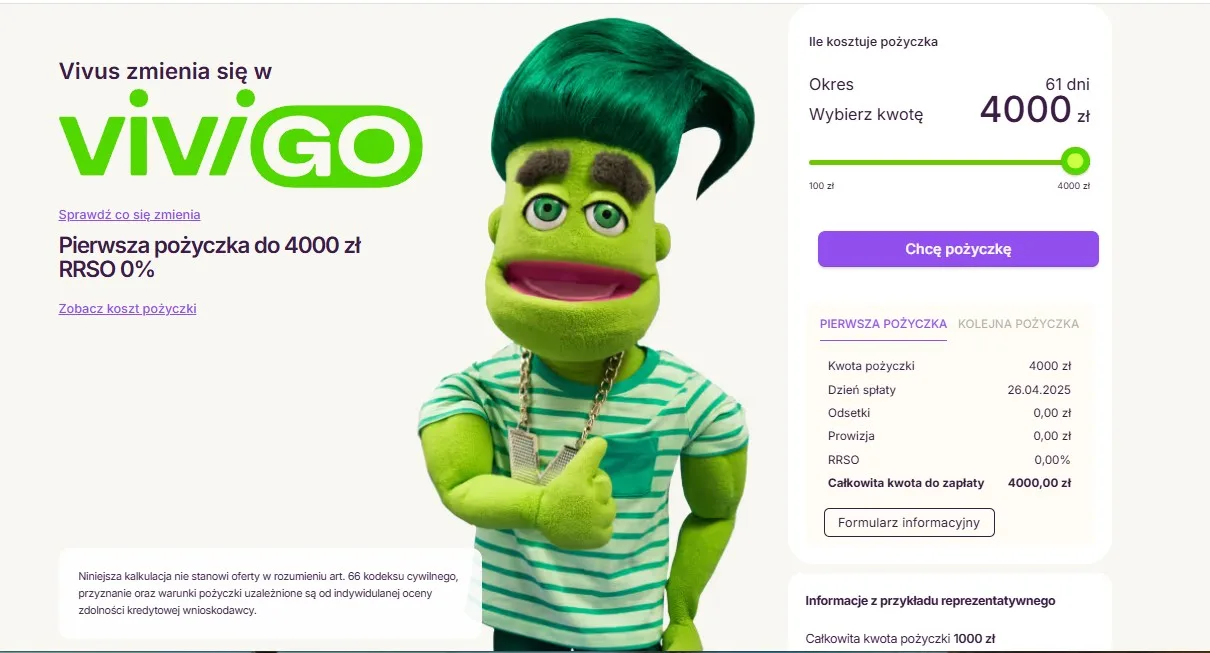
Task: Click the round green loan amount slider handle
Action: pos(1075,161)
